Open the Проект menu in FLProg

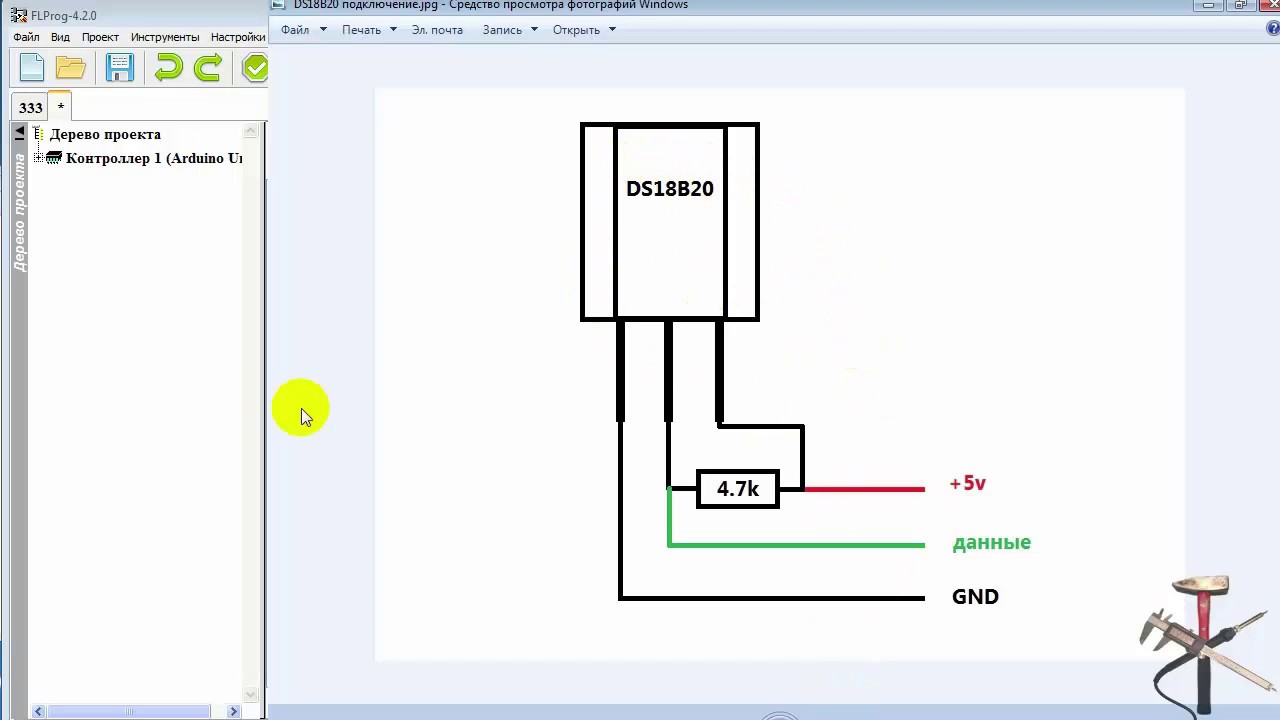(100, 37)
